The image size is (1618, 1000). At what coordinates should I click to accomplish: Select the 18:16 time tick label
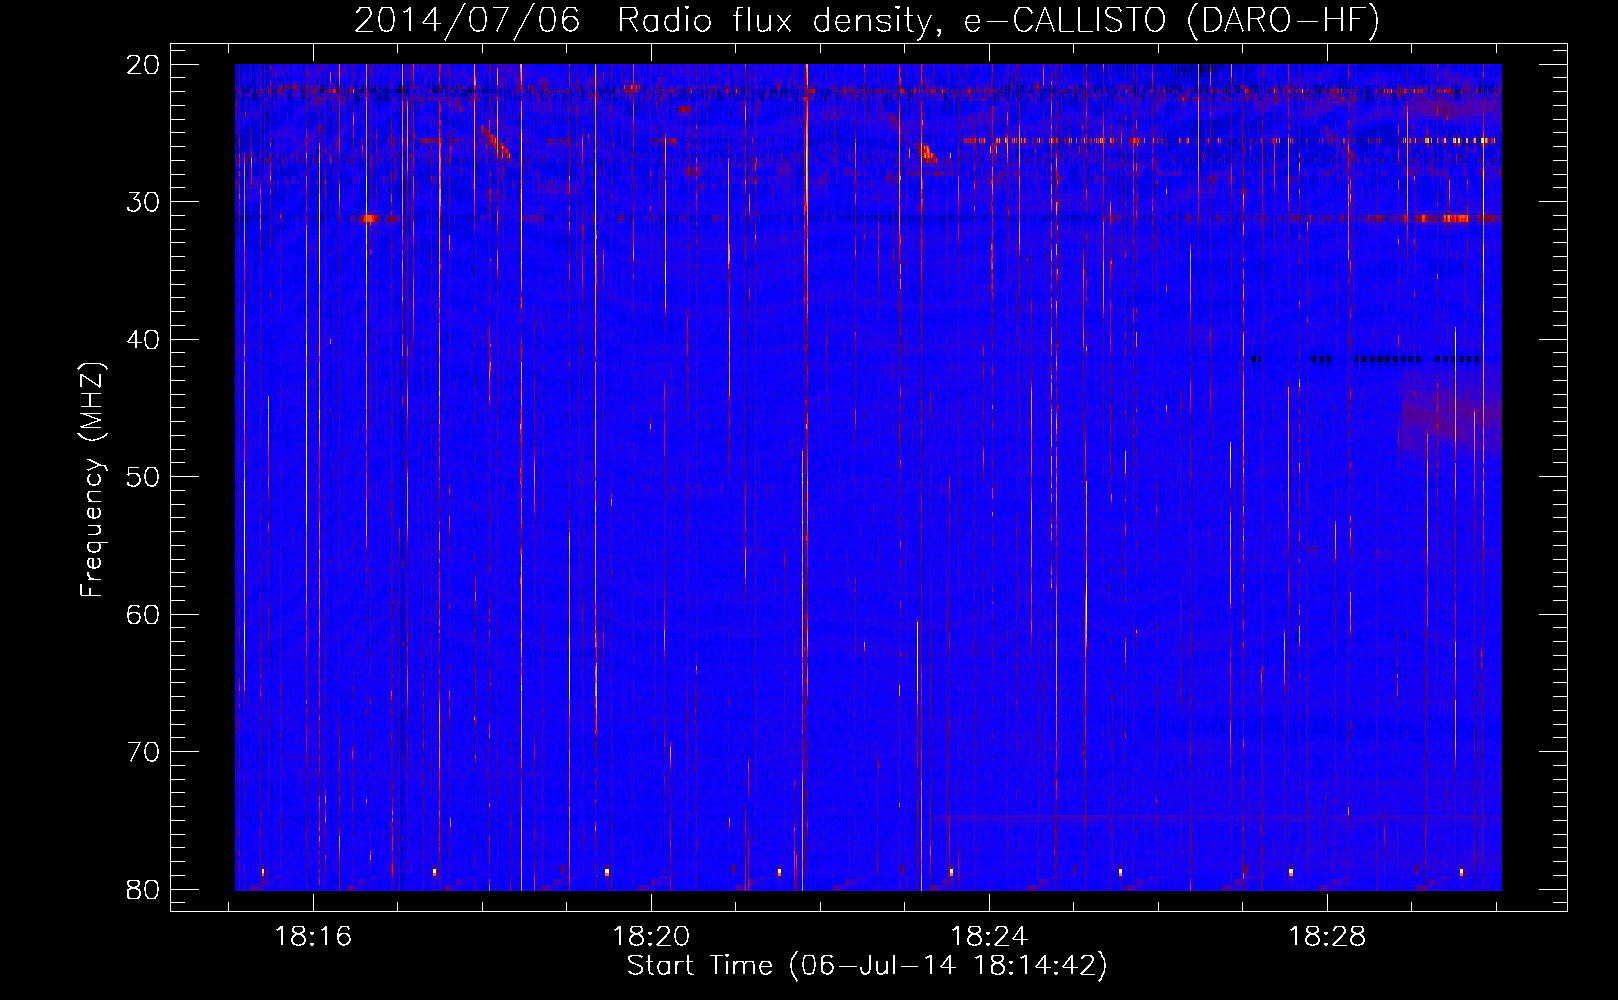(x=314, y=937)
